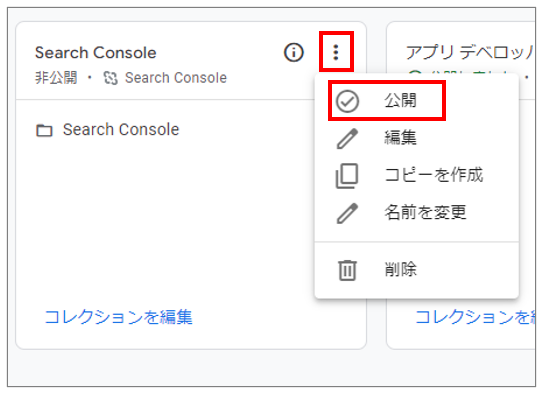Click the info icon on Search Console card
Viewport: 545px width, 396px height.
coord(294,52)
